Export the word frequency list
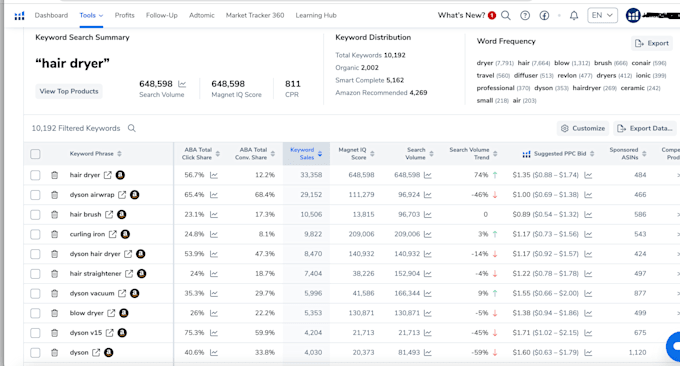 (652, 43)
